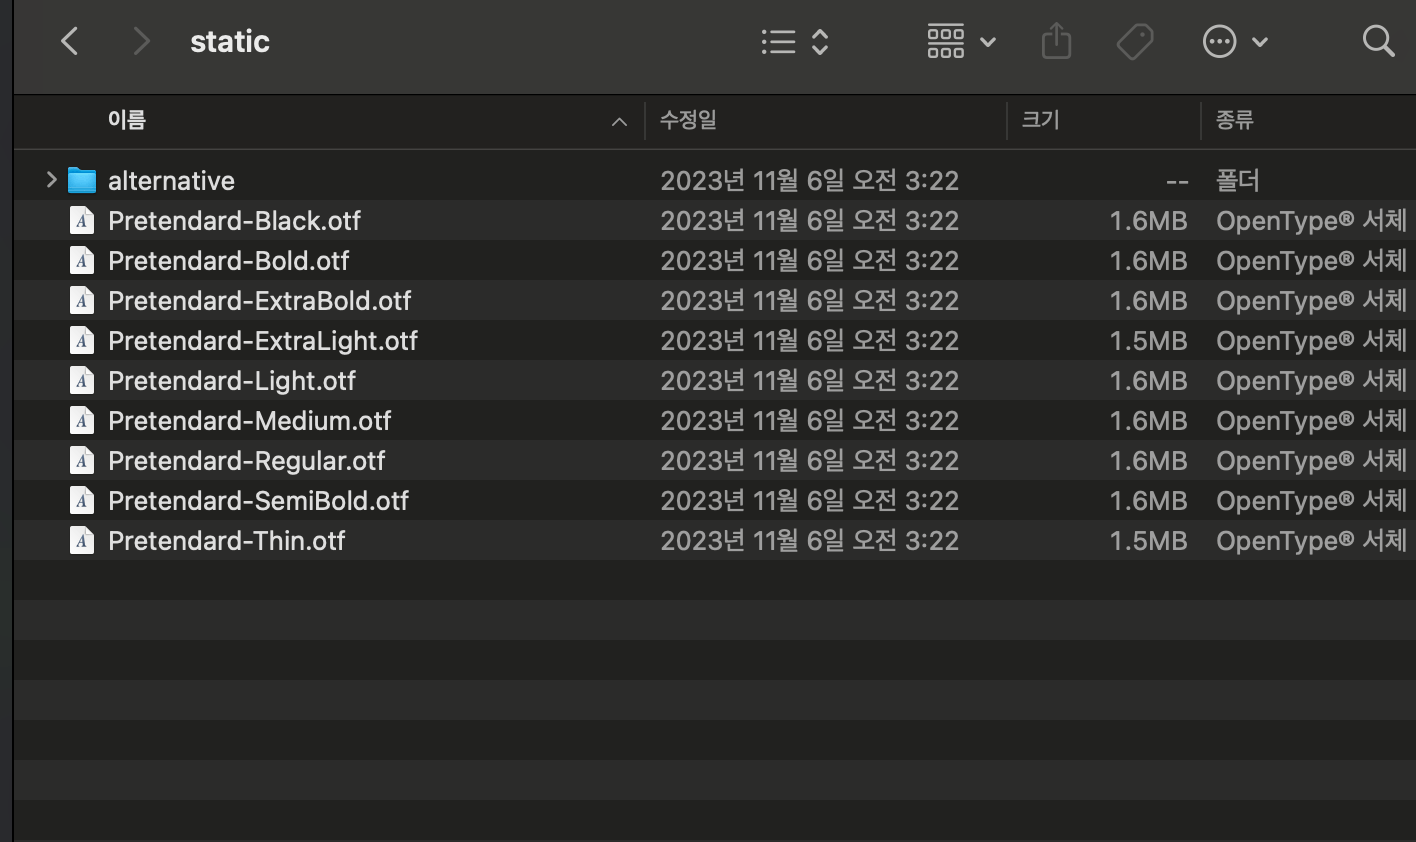Click the OpenType kind of Pretendard-Bold.otf
The width and height of the screenshot is (1416, 842).
tap(1311, 261)
